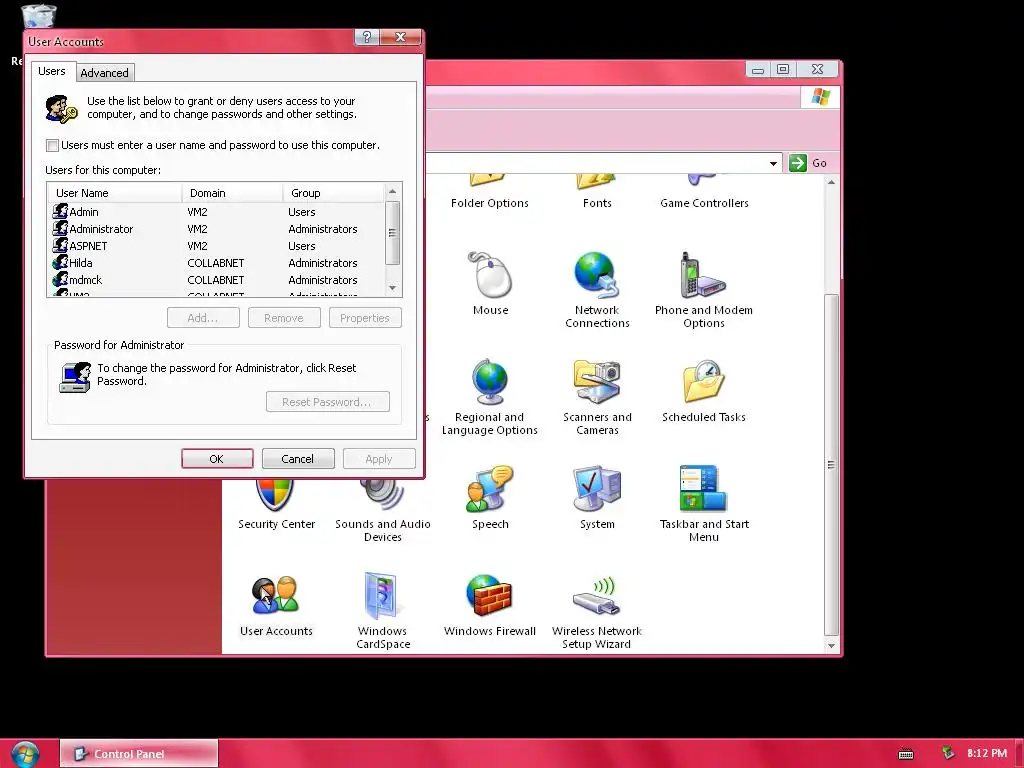The image size is (1024, 768).
Task: Click the network tray icon near clock
Action: coord(948,753)
